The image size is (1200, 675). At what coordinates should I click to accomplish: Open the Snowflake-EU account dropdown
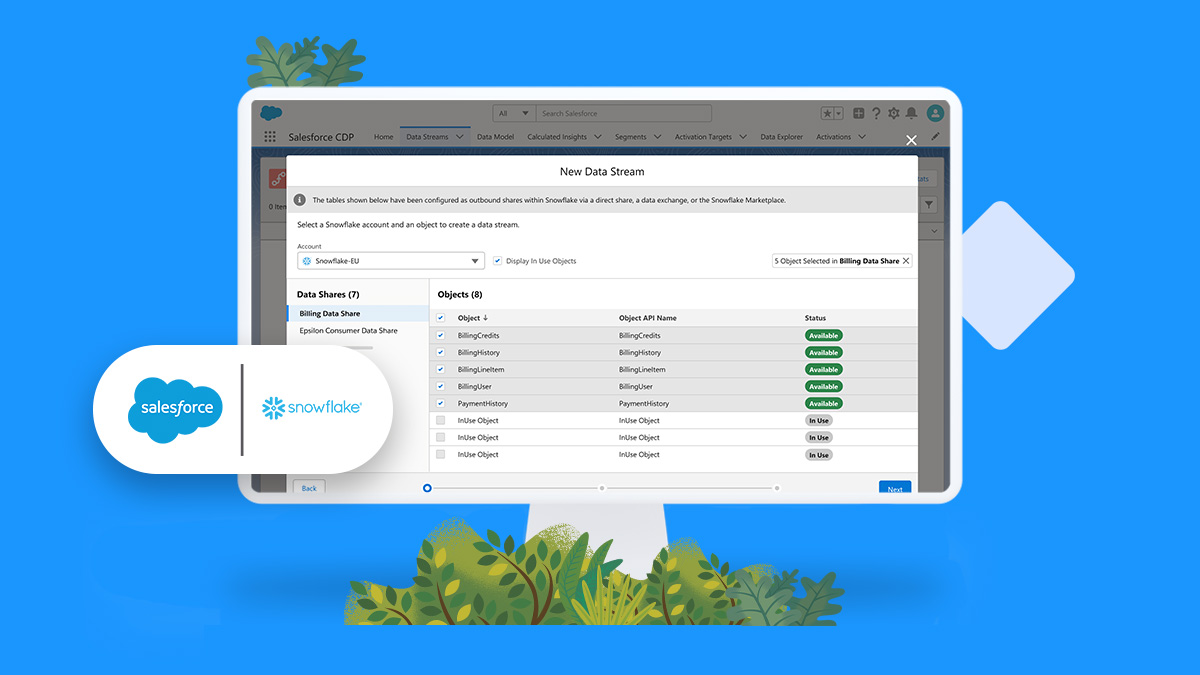point(475,260)
